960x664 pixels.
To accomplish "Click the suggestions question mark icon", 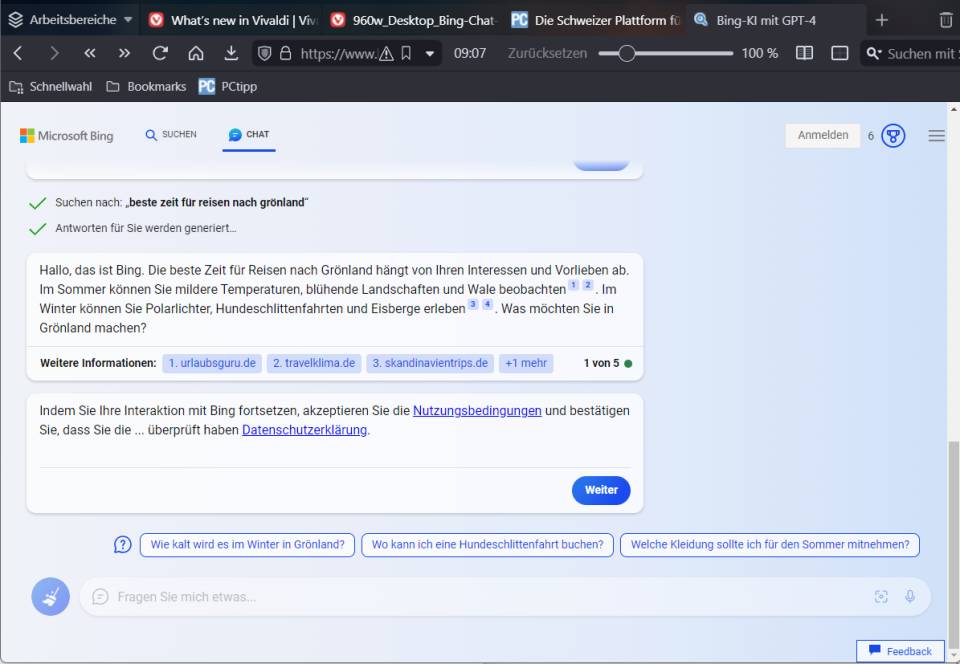I will [x=122, y=544].
